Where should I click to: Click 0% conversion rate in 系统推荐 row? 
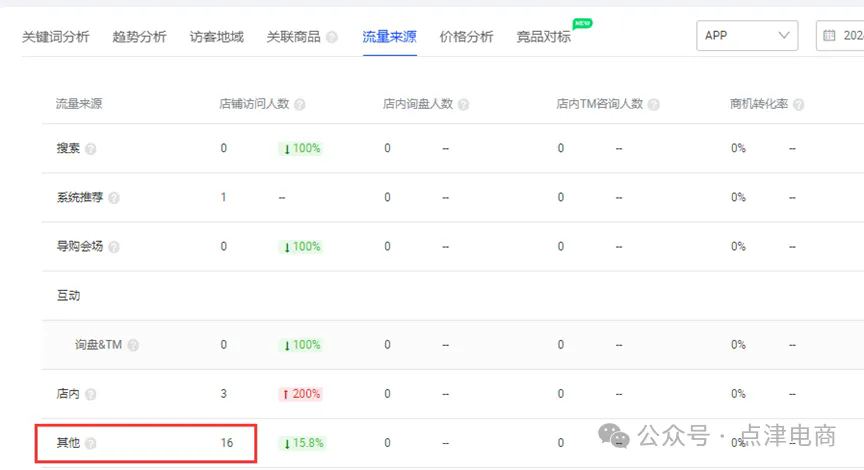[x=738, y=197]
